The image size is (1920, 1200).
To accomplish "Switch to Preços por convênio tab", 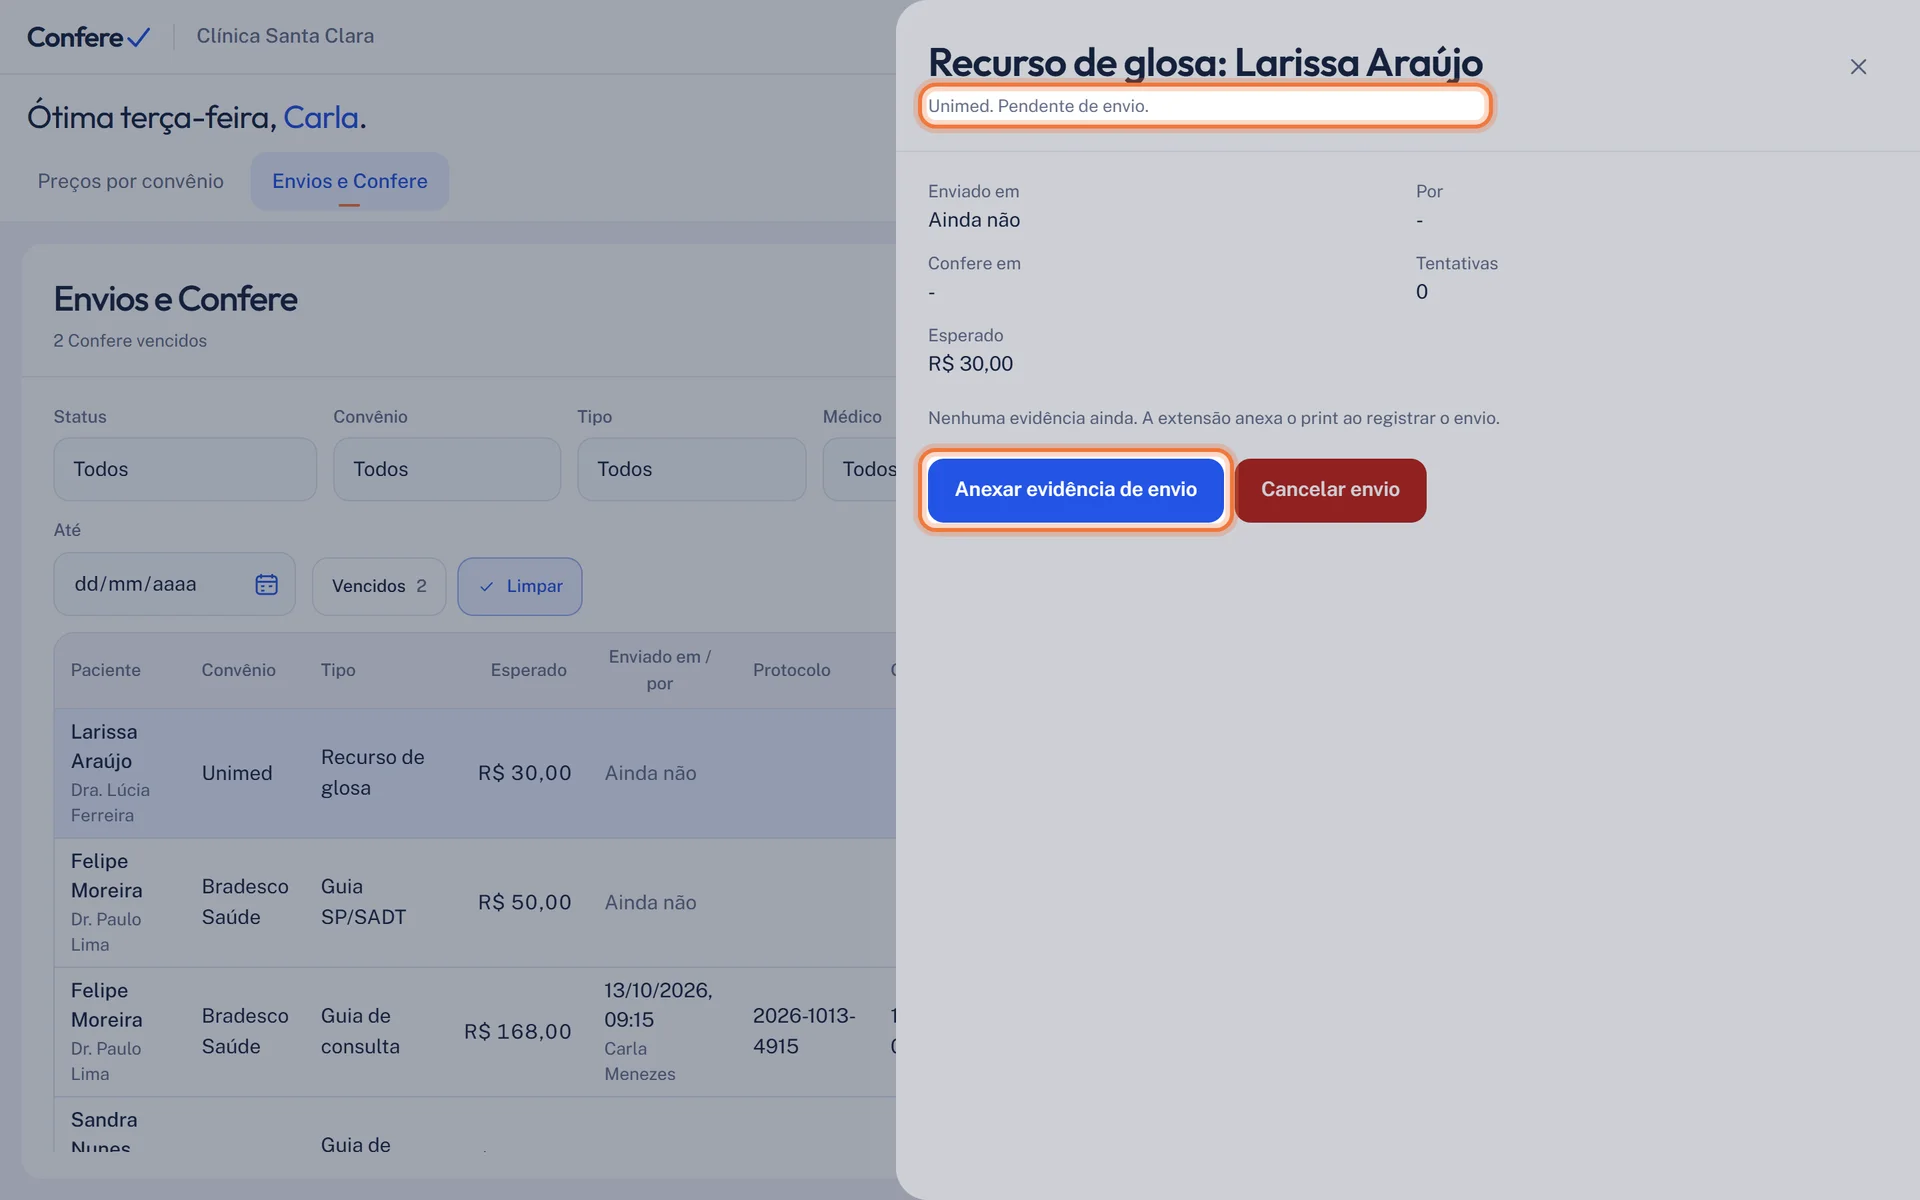I will tap(131, 181).
